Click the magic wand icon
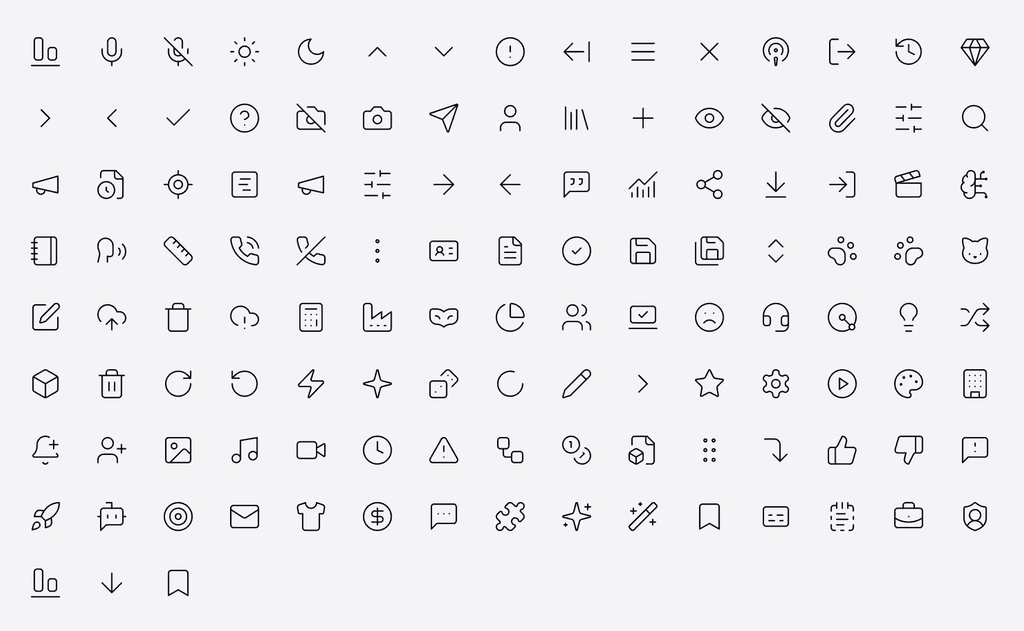 tap(643, 517)
